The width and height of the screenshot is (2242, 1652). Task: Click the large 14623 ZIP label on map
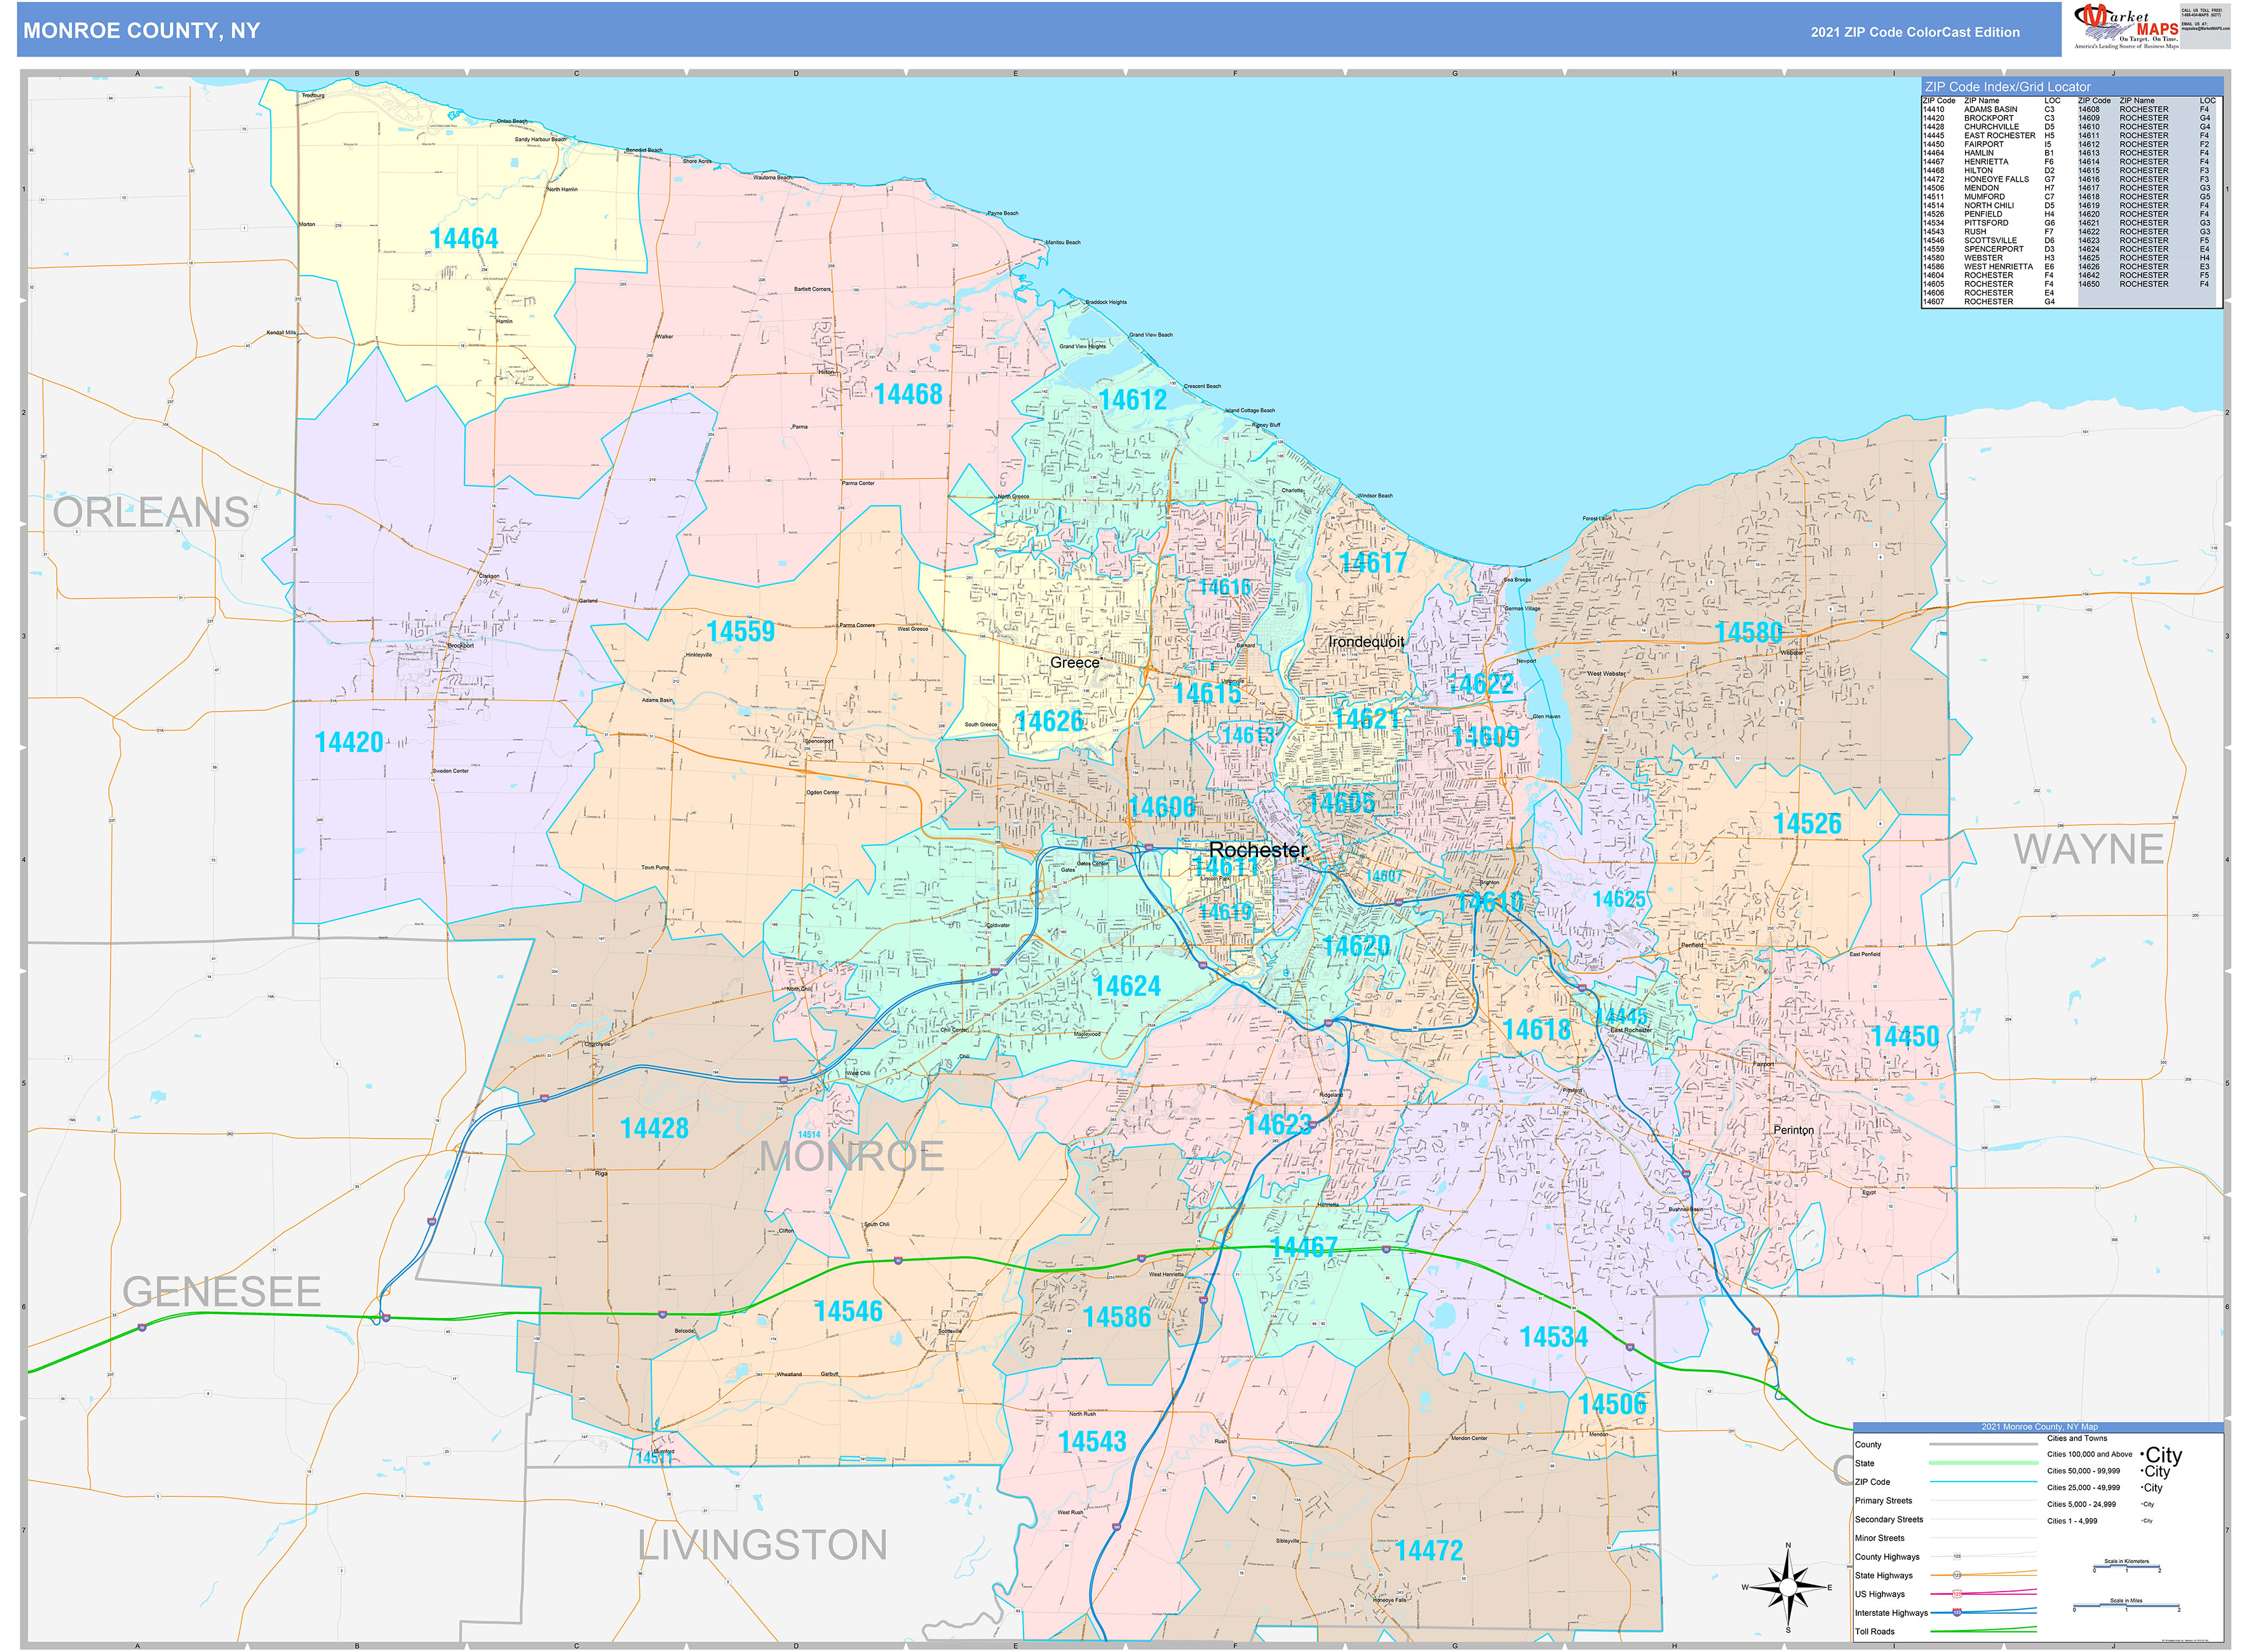(1278, 1124)
